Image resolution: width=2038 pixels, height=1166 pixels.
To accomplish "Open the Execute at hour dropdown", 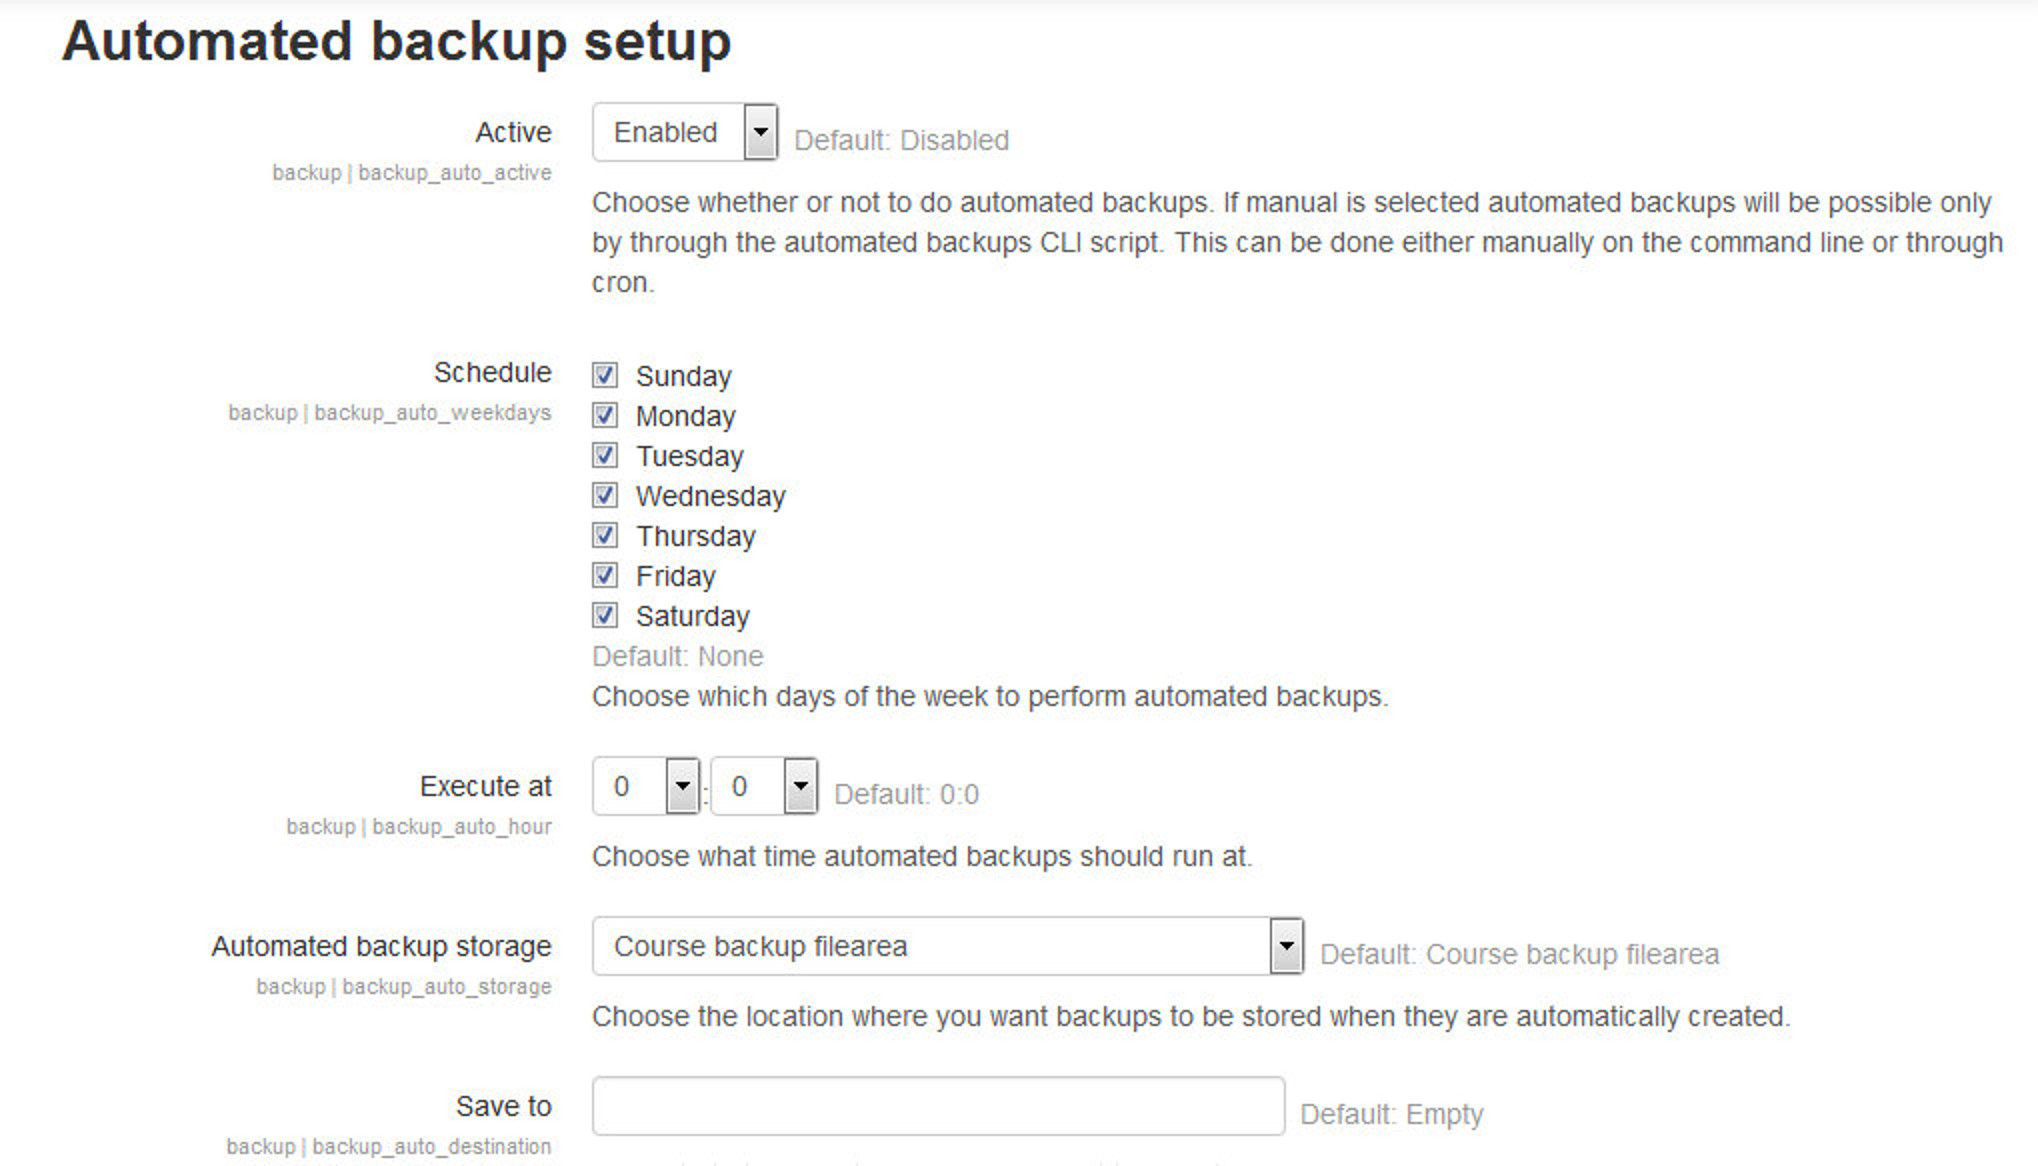I will click(645, 786).
